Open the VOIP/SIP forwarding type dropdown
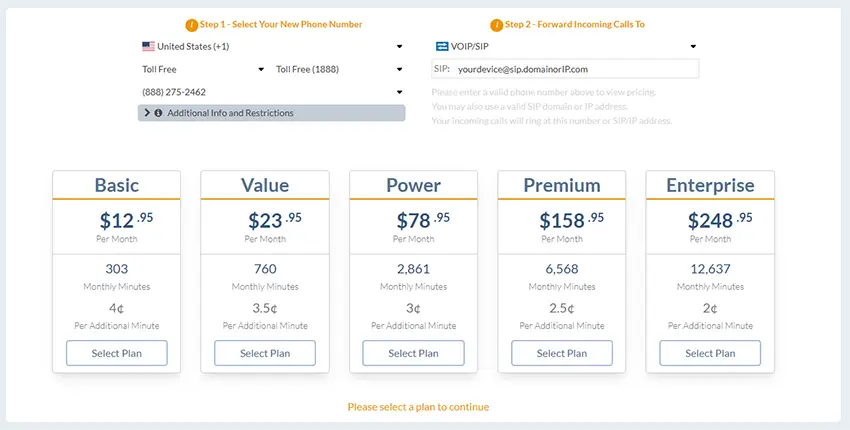The image size is (850, 430). click(x=566, y=46)
